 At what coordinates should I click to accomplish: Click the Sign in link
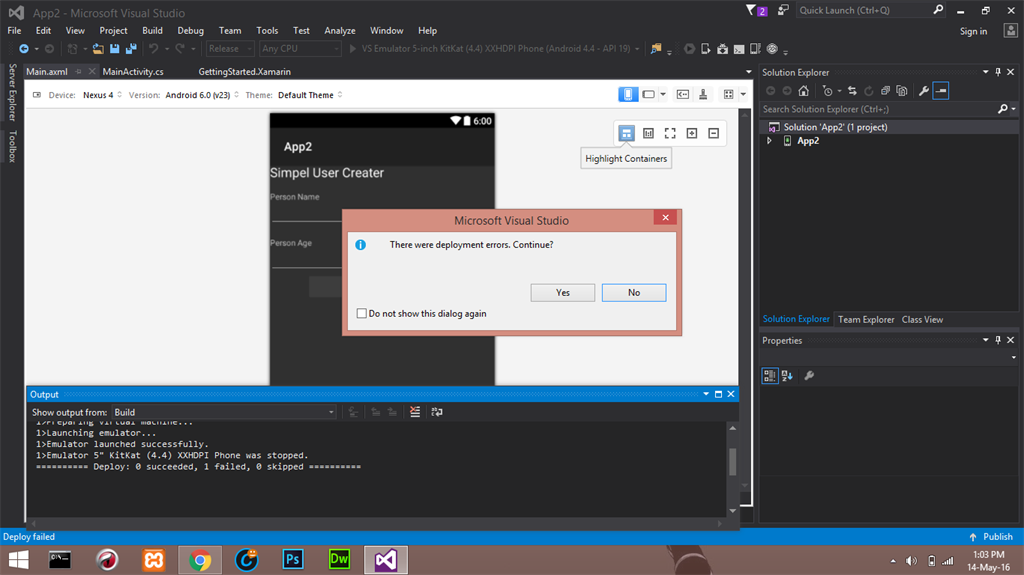coord(973,31)
